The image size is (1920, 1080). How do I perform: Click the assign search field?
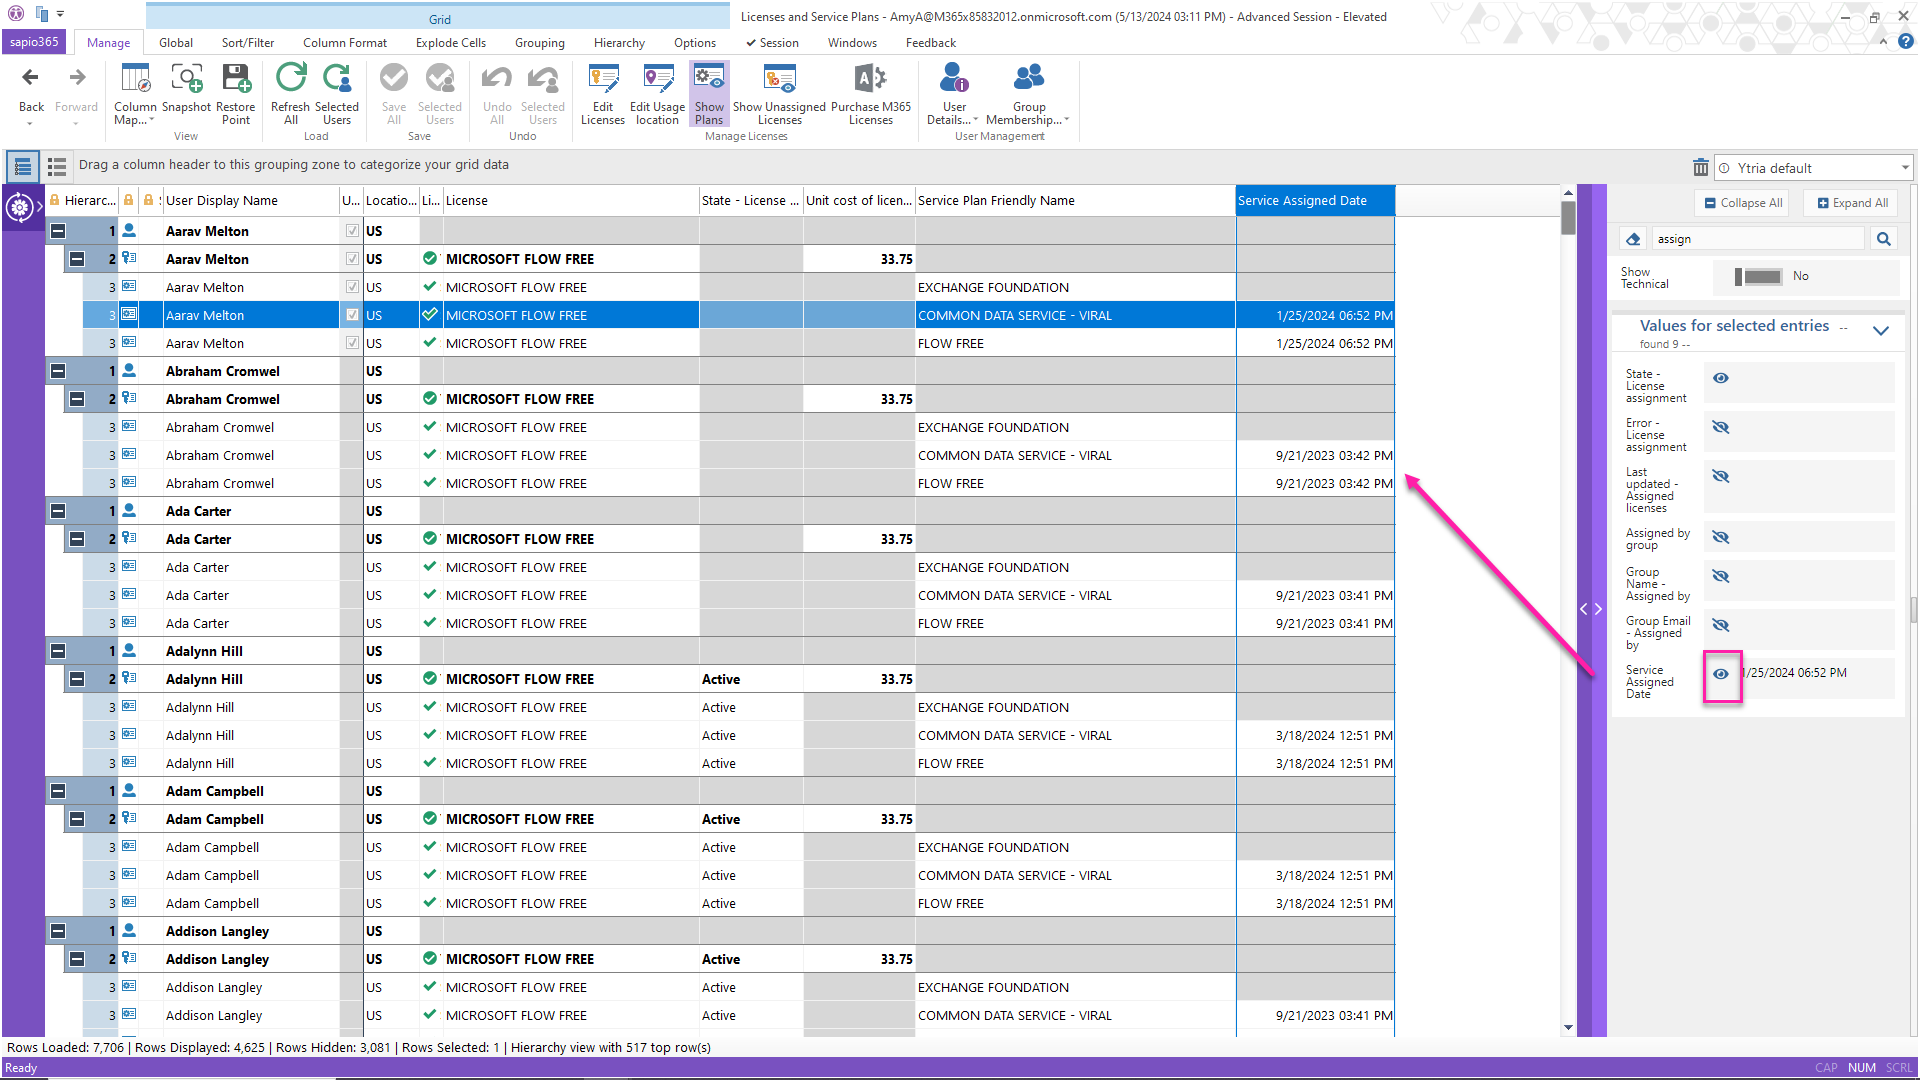pos(1757,239)
